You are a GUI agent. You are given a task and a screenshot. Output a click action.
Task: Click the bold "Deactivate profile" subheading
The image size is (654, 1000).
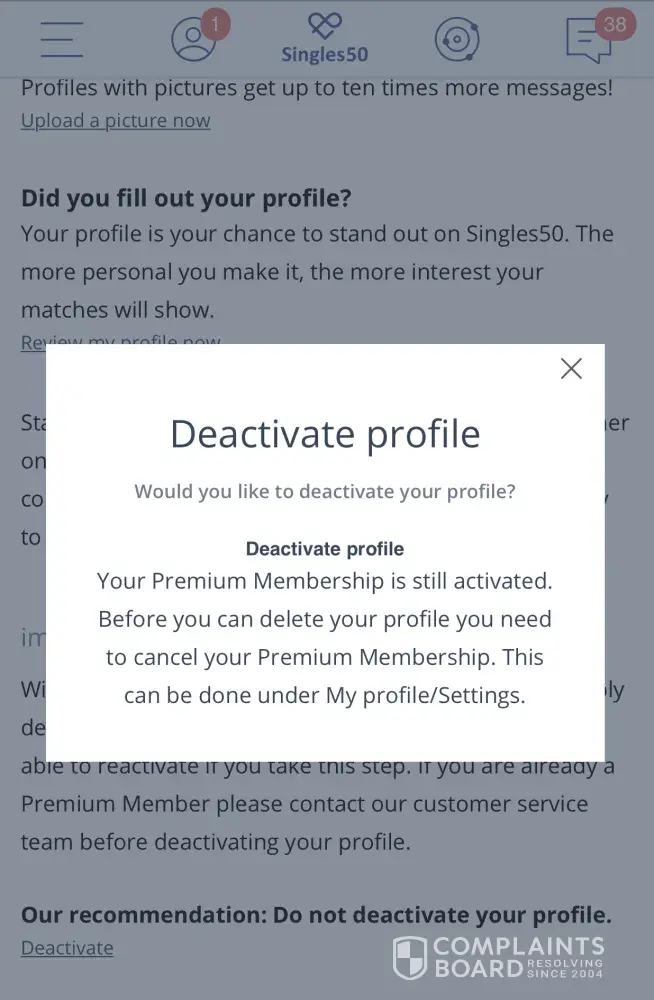coord(325,549)
